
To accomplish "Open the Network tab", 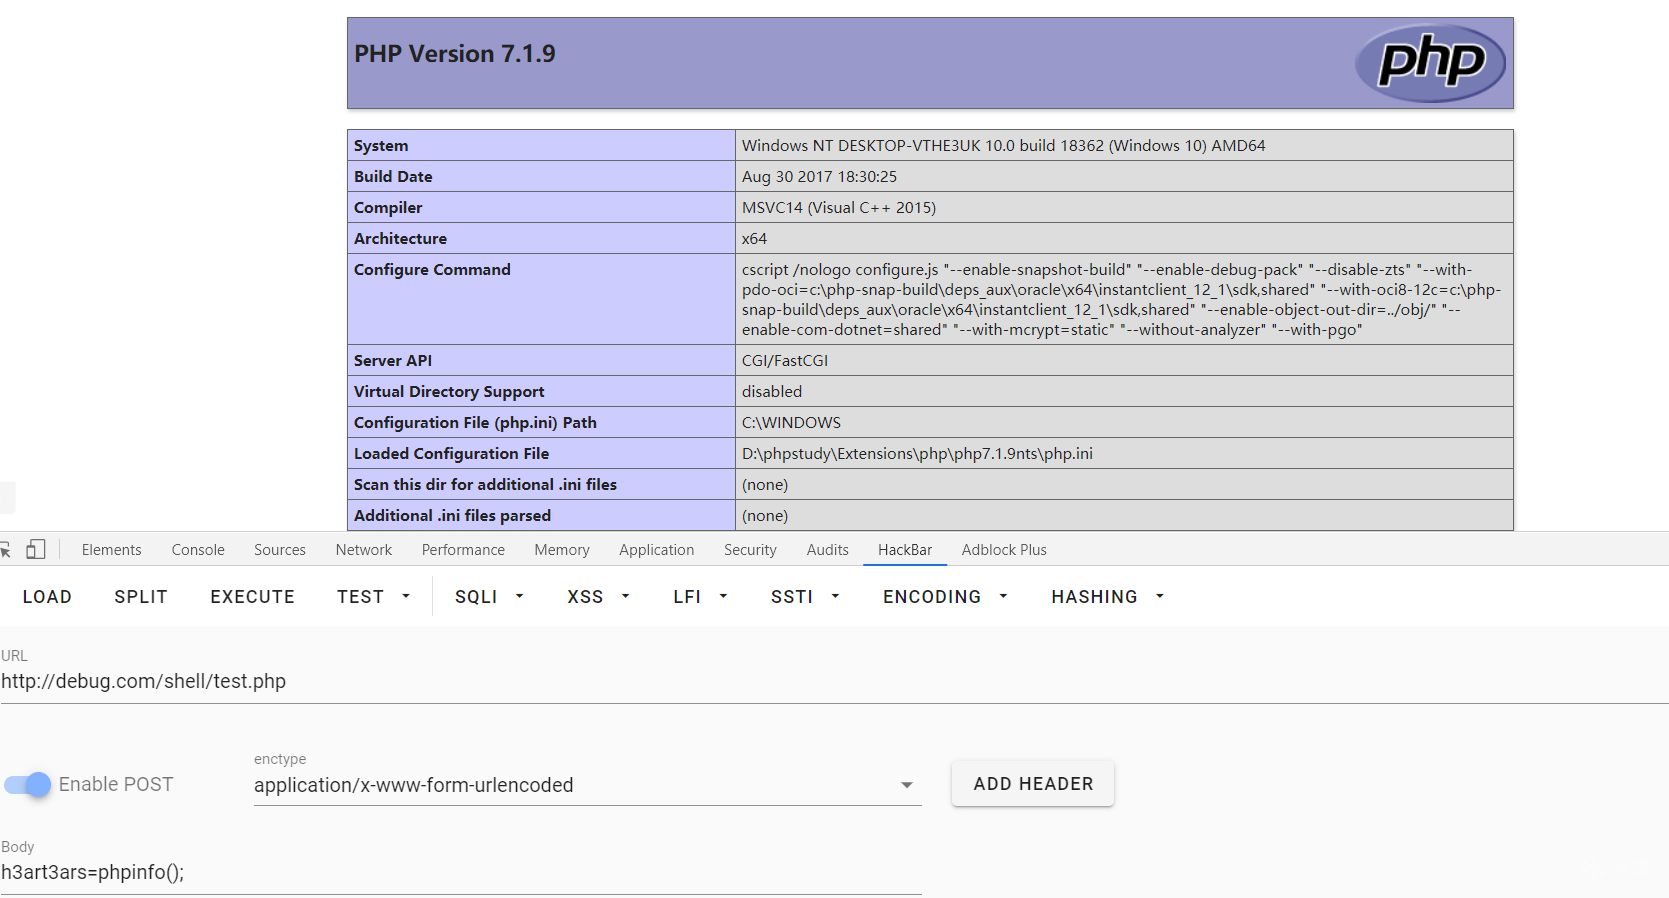I will pos(364,550).
